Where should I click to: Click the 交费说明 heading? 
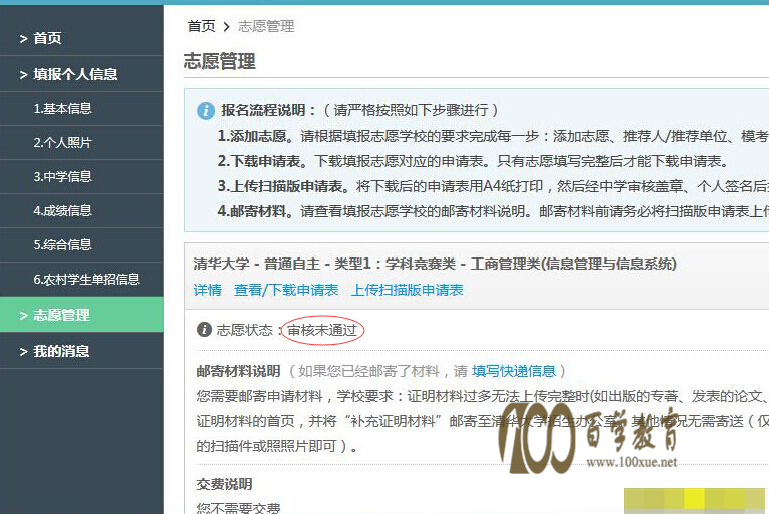(x=225, y=485)
